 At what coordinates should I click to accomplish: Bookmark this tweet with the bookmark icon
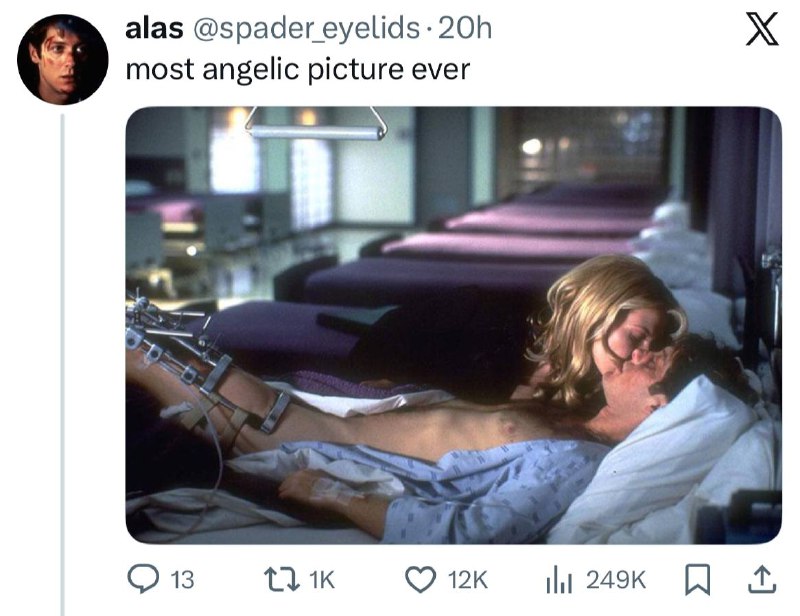click(697, 580)
